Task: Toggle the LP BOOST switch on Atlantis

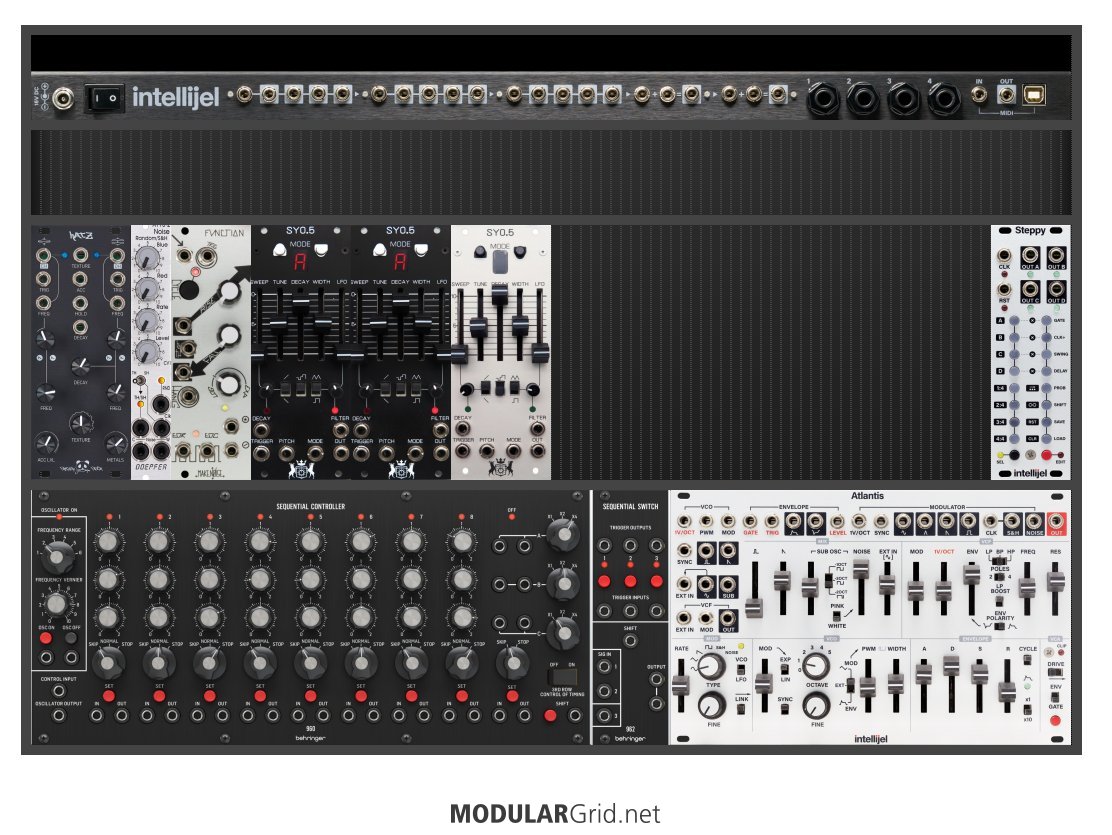Action: coord(1000,601)
